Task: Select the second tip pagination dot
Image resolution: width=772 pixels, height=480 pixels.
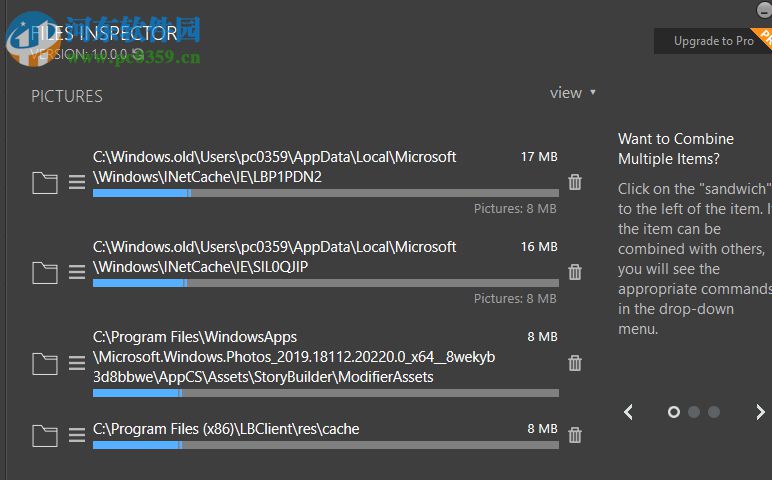Action: (x=694, y=412)
